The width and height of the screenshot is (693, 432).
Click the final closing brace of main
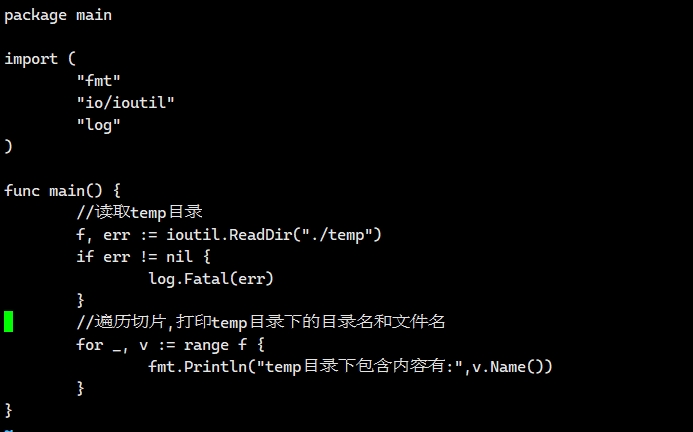[9, 410]
